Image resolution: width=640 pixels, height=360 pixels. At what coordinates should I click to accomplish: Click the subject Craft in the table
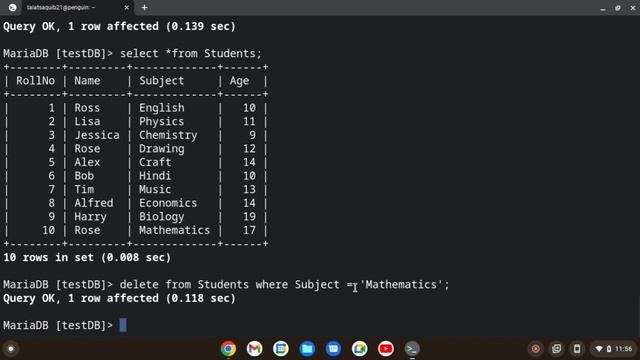click(155, 162)
